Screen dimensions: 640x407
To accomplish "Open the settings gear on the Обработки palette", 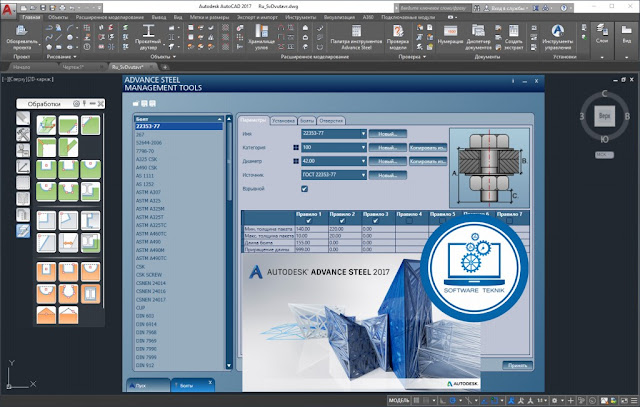I will 76,104.
